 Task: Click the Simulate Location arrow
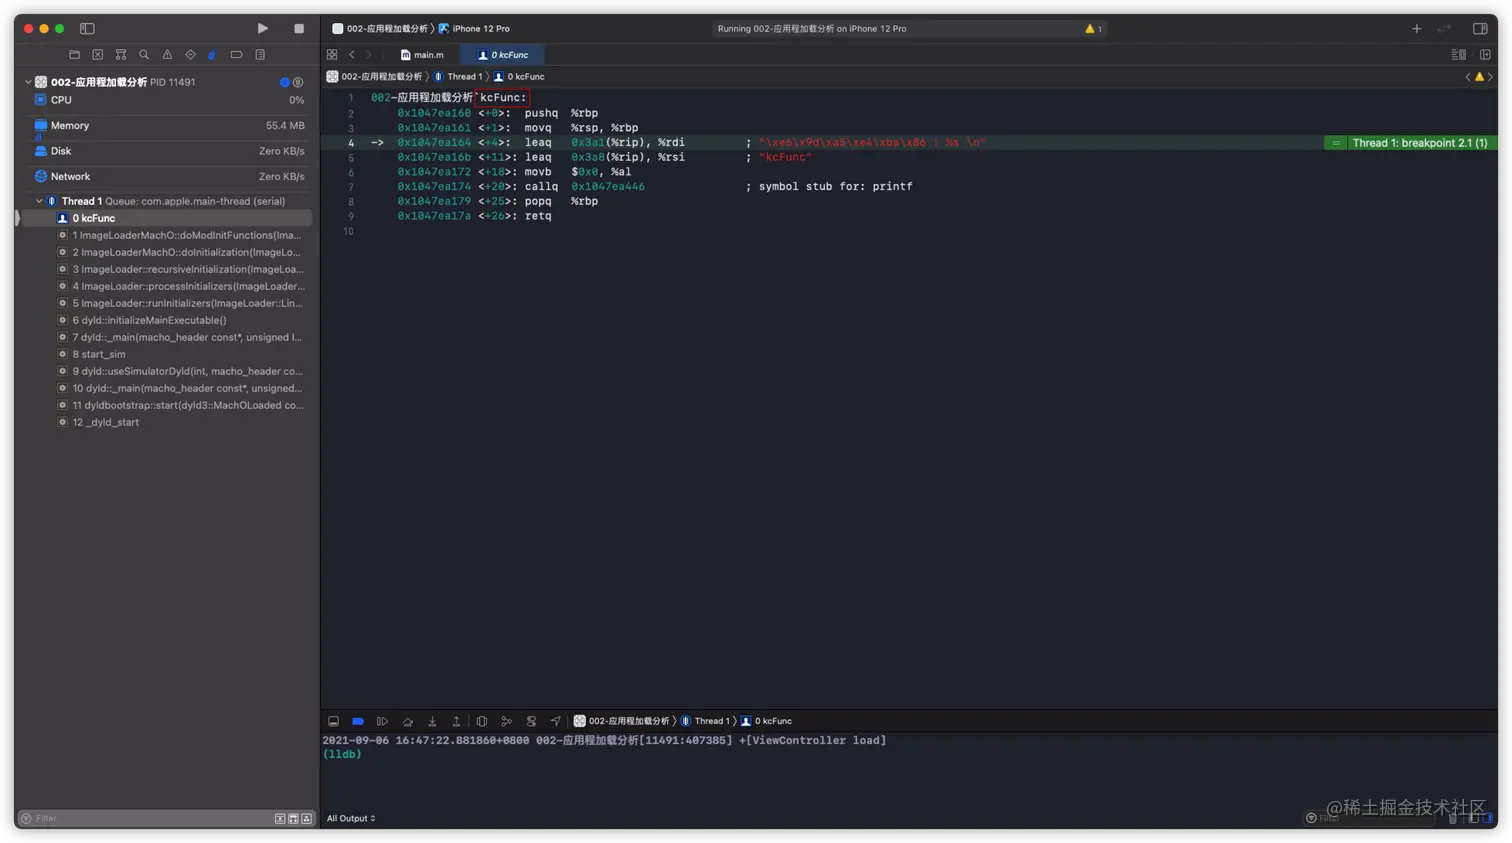click(x=555, y=721)
